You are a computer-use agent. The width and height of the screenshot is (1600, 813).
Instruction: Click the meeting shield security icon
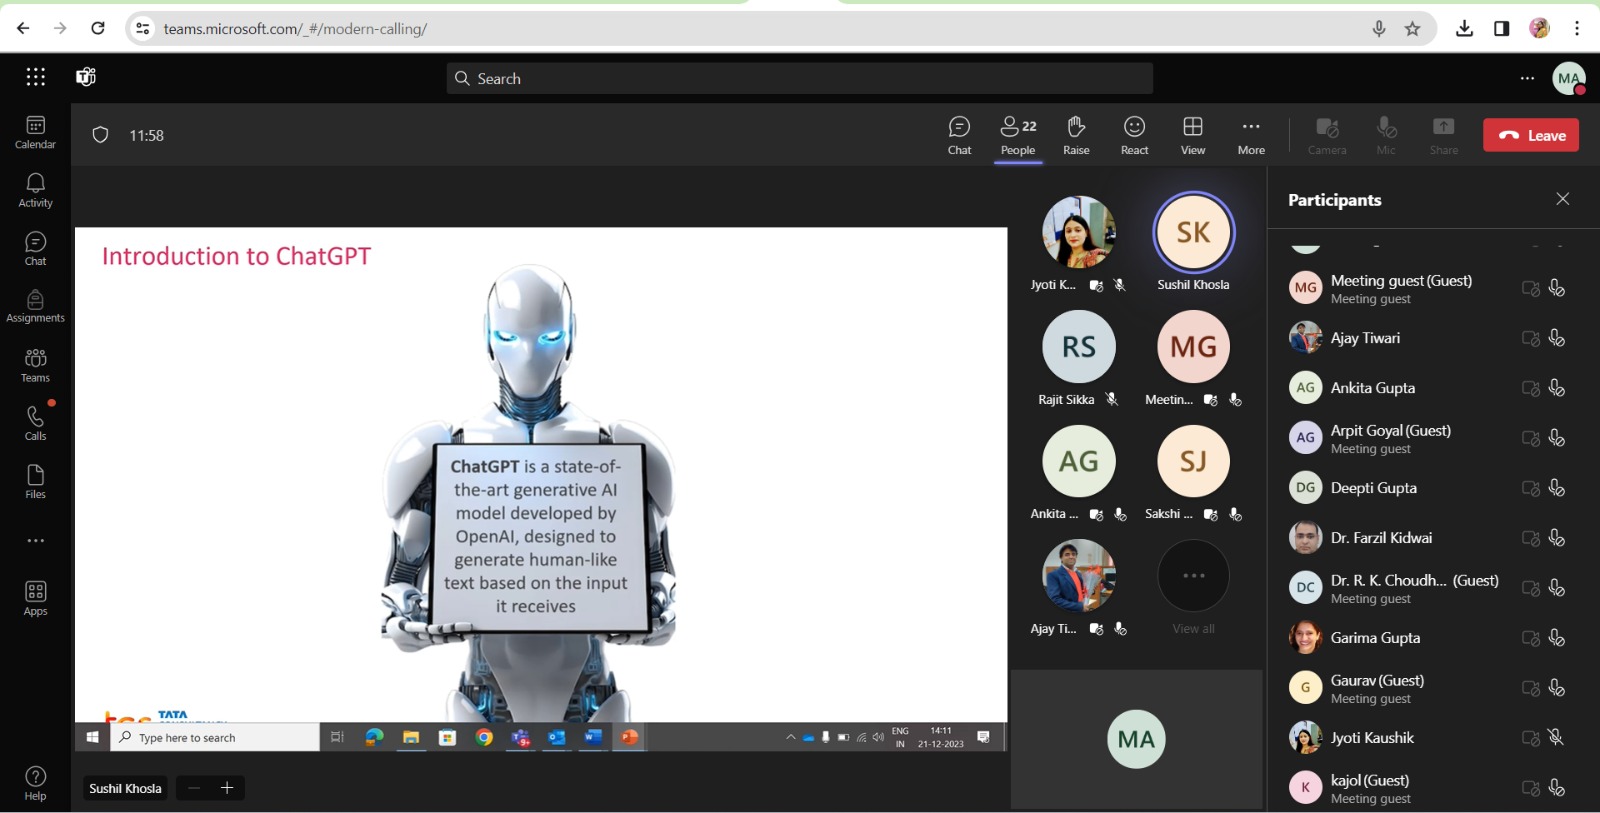[100, 135]
